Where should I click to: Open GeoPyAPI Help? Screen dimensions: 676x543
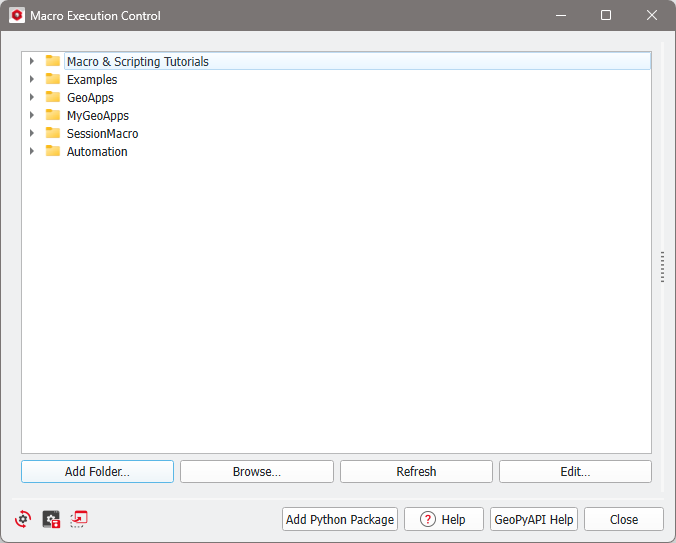(x=534, y=519)
